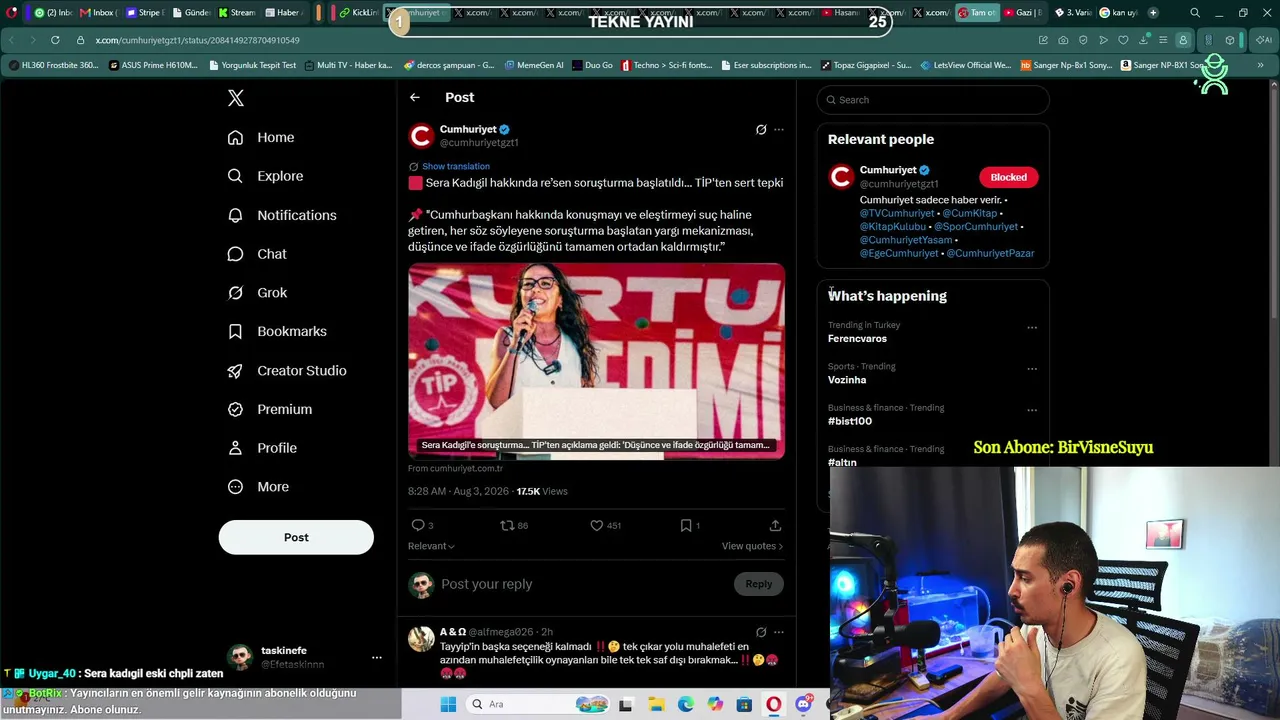The height and width of the screenshot is (720, 1280).
Task: Open the #bist100 trending topic
Action: pyautogui.click(x=850, y=421)
